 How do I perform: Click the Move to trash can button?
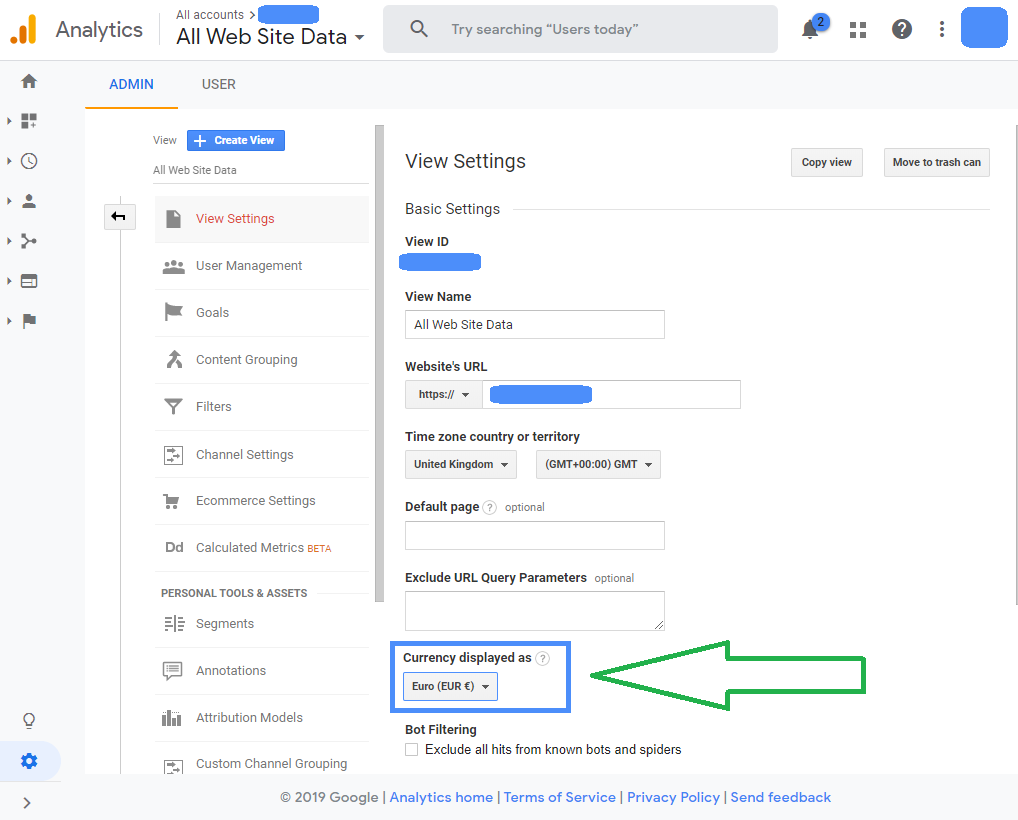[936, 162]
